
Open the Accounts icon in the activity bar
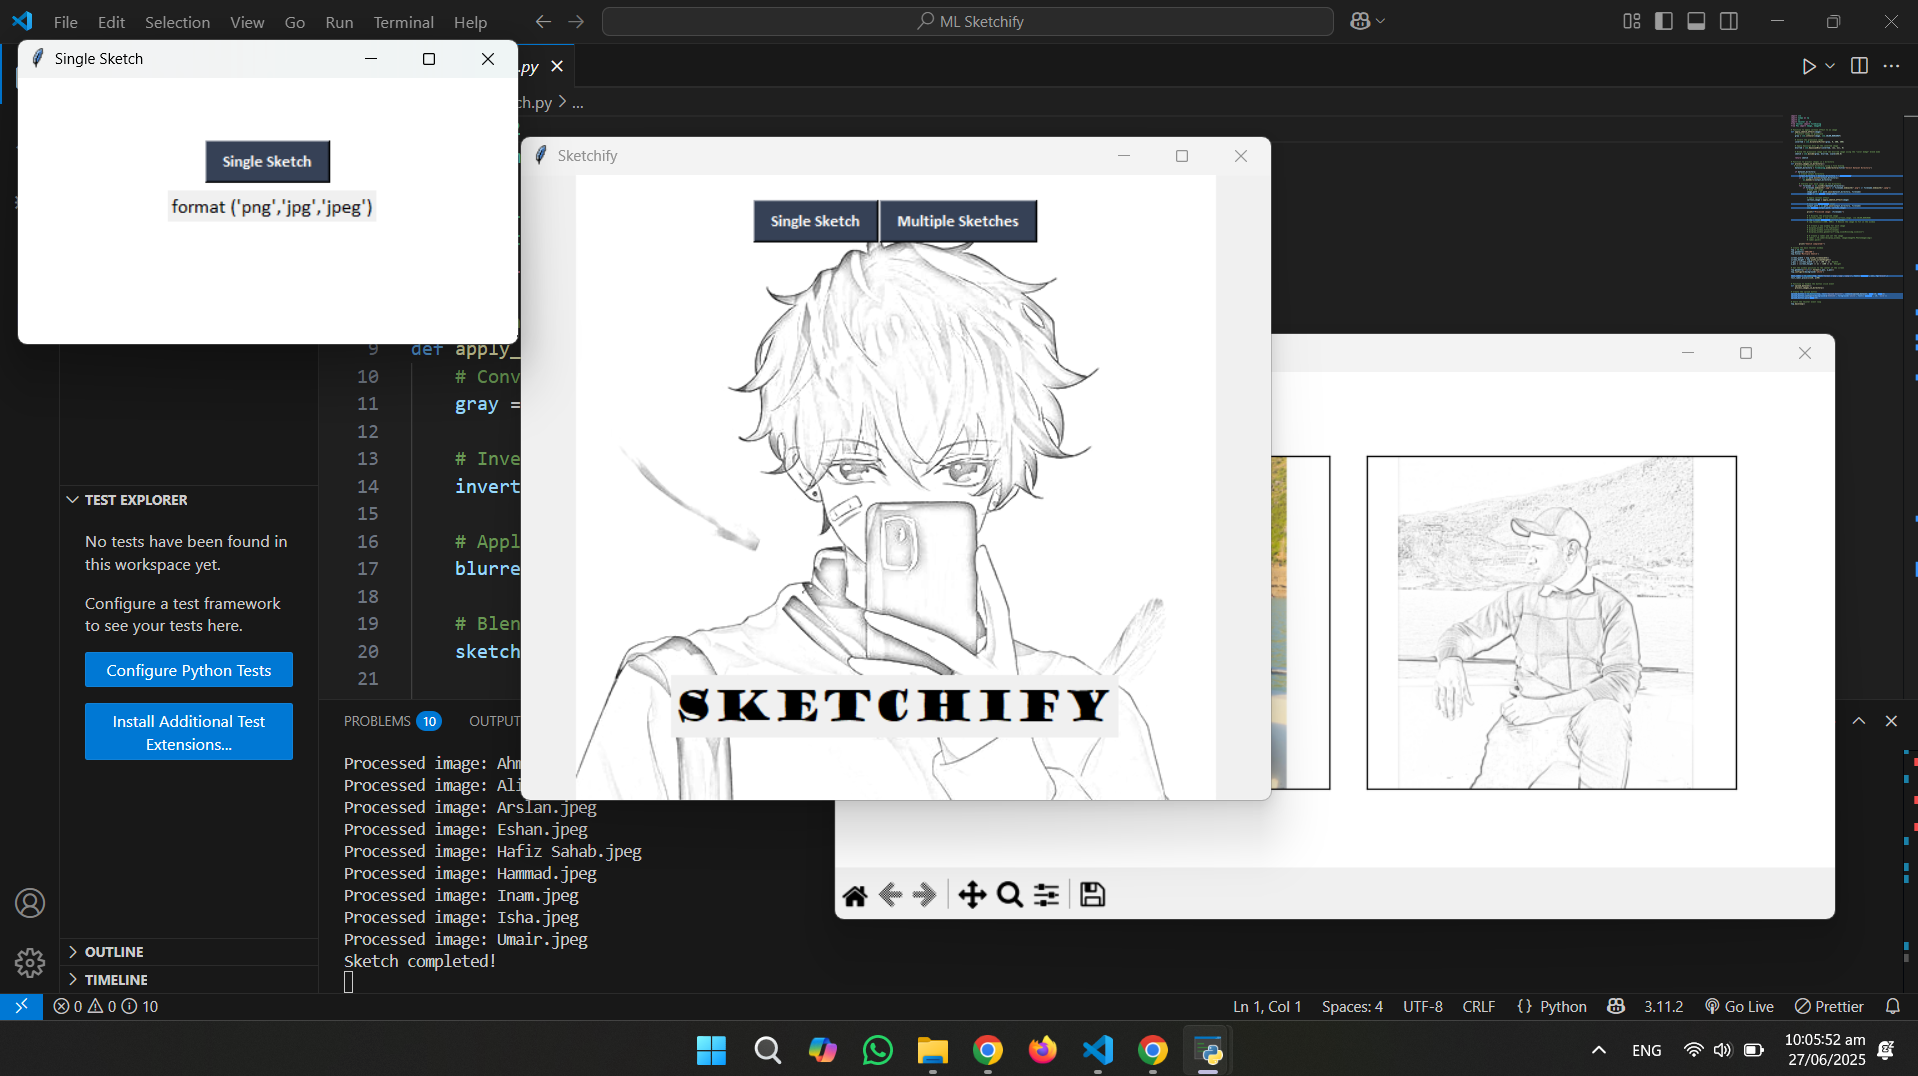30,903
